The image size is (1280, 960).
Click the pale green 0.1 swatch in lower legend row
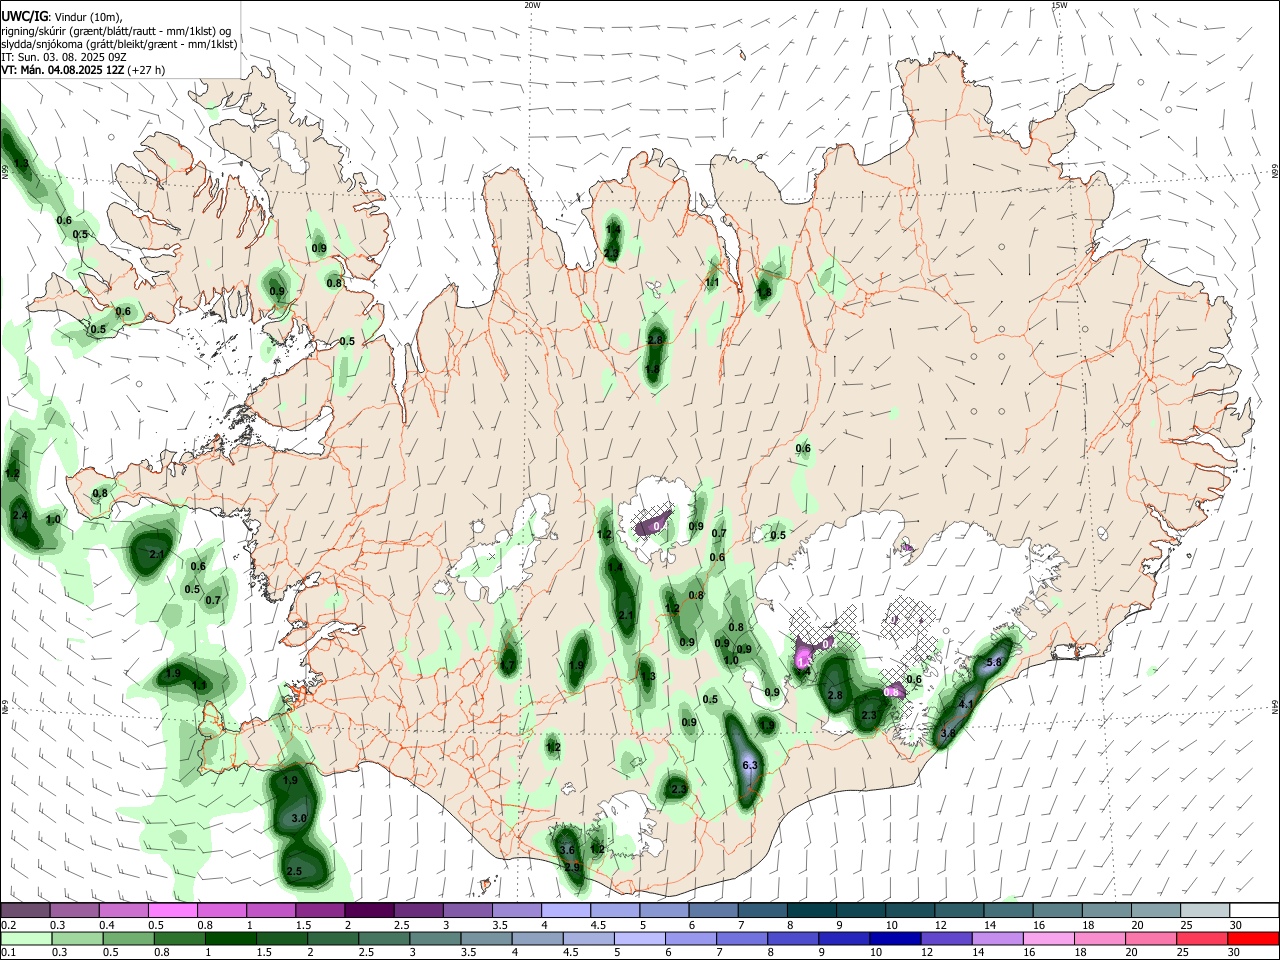tap(27, 938)
